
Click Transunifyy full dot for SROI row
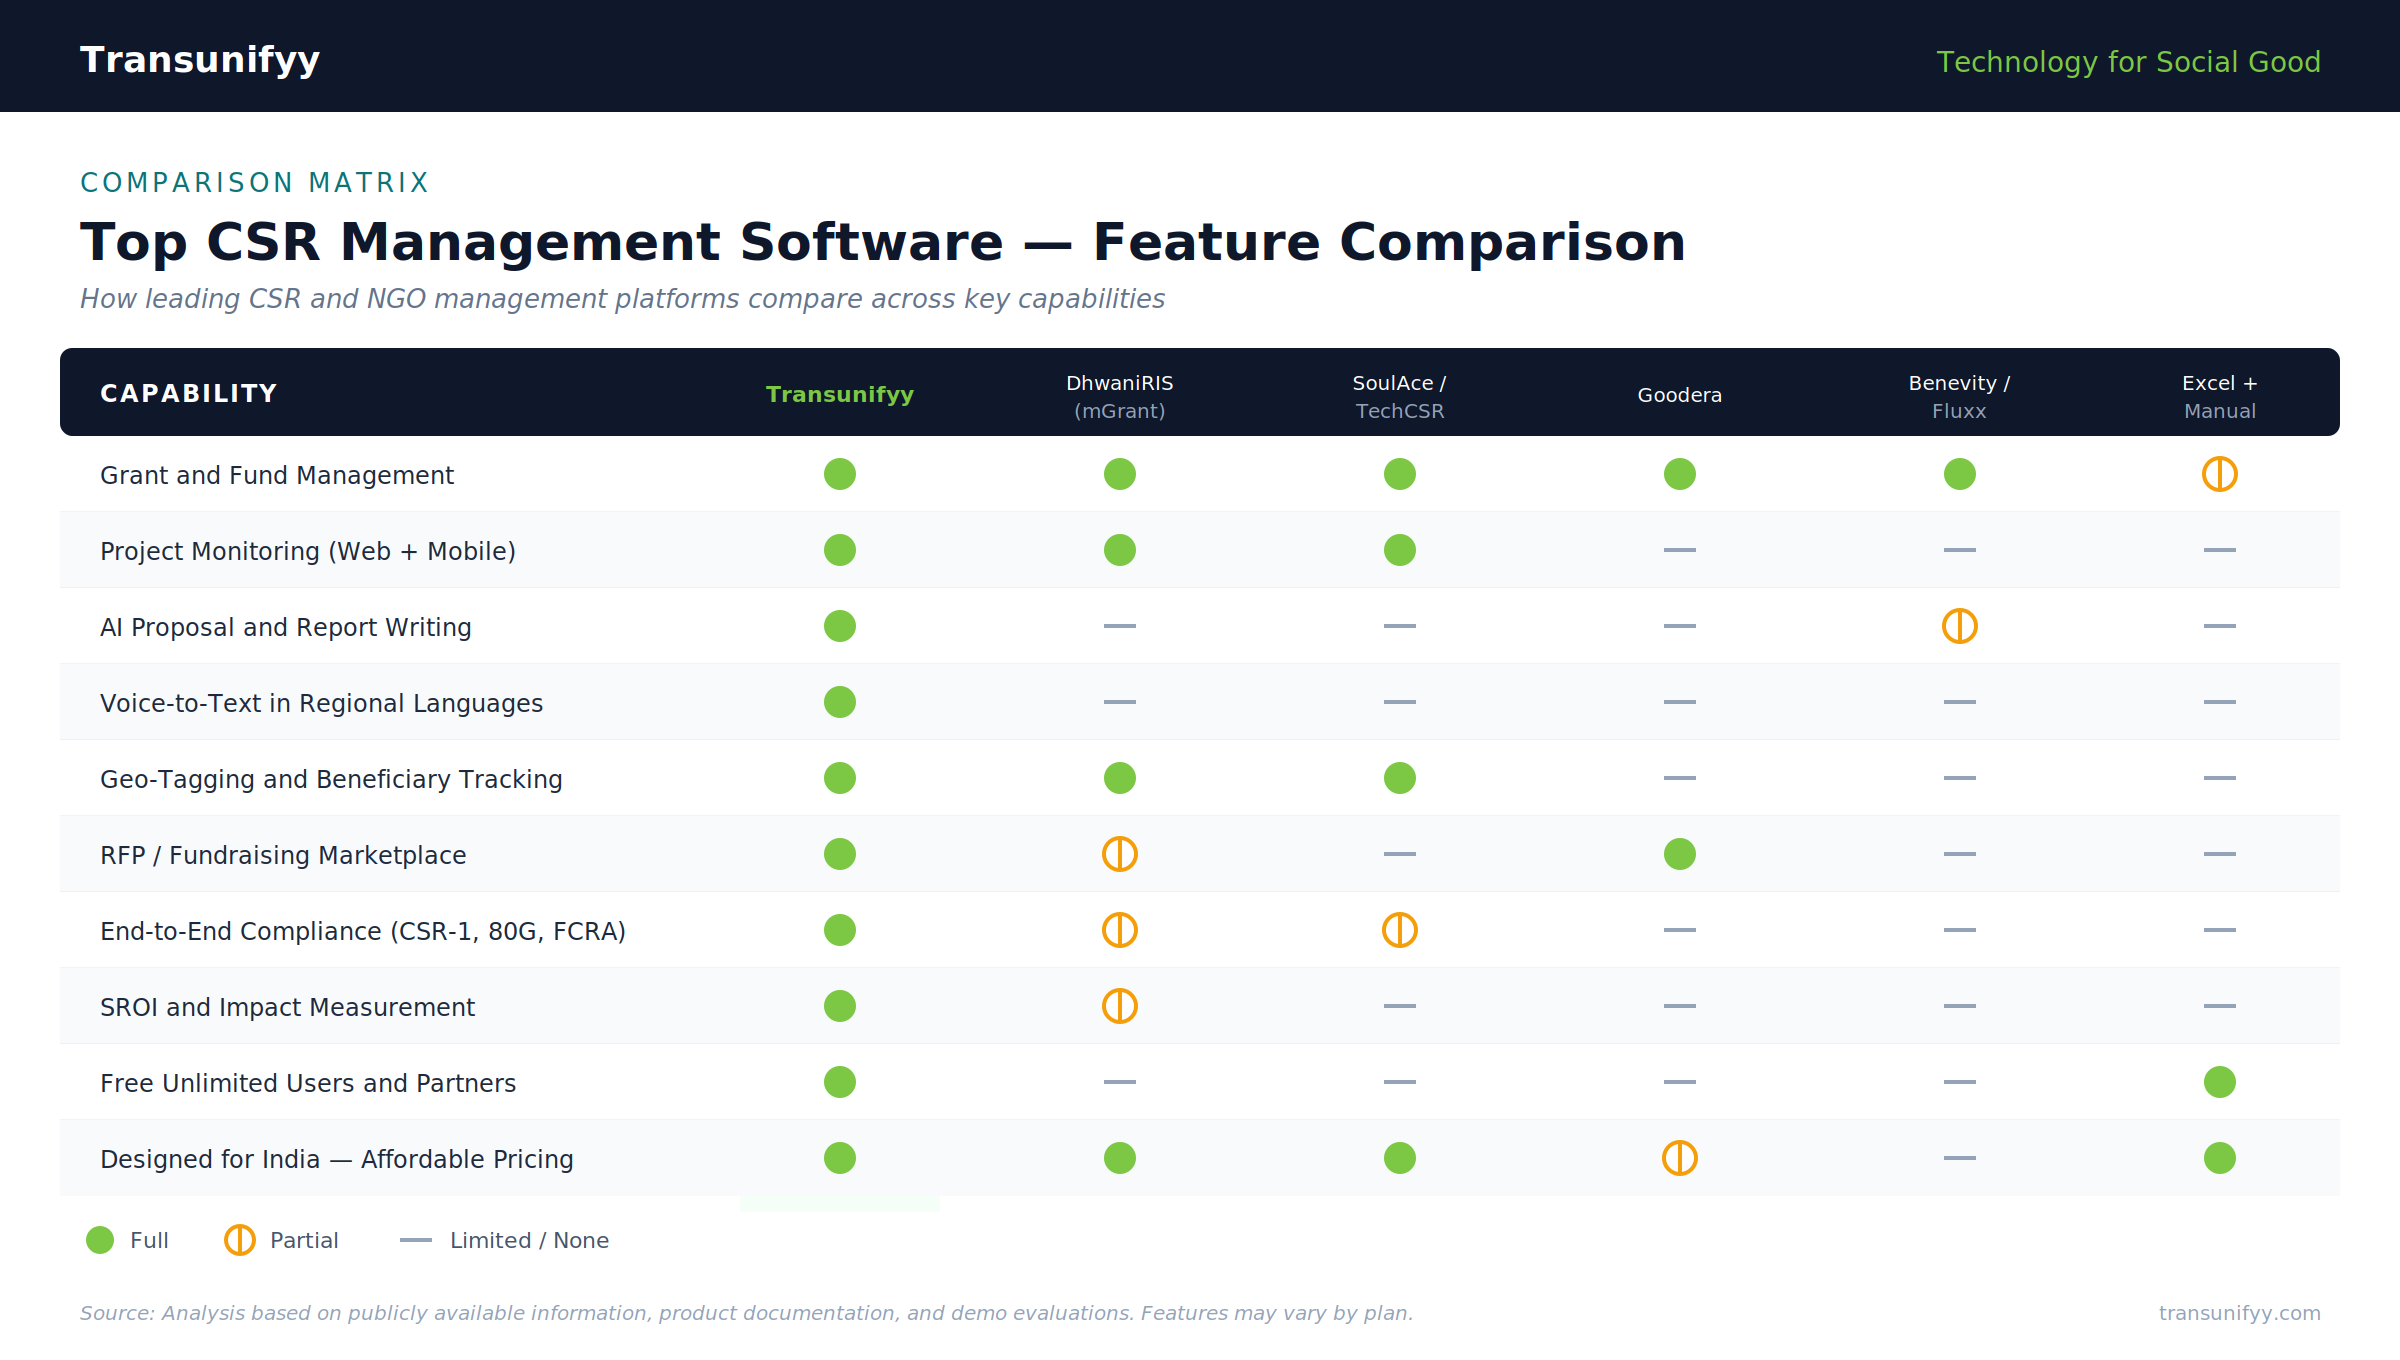tap(840, 1006)
